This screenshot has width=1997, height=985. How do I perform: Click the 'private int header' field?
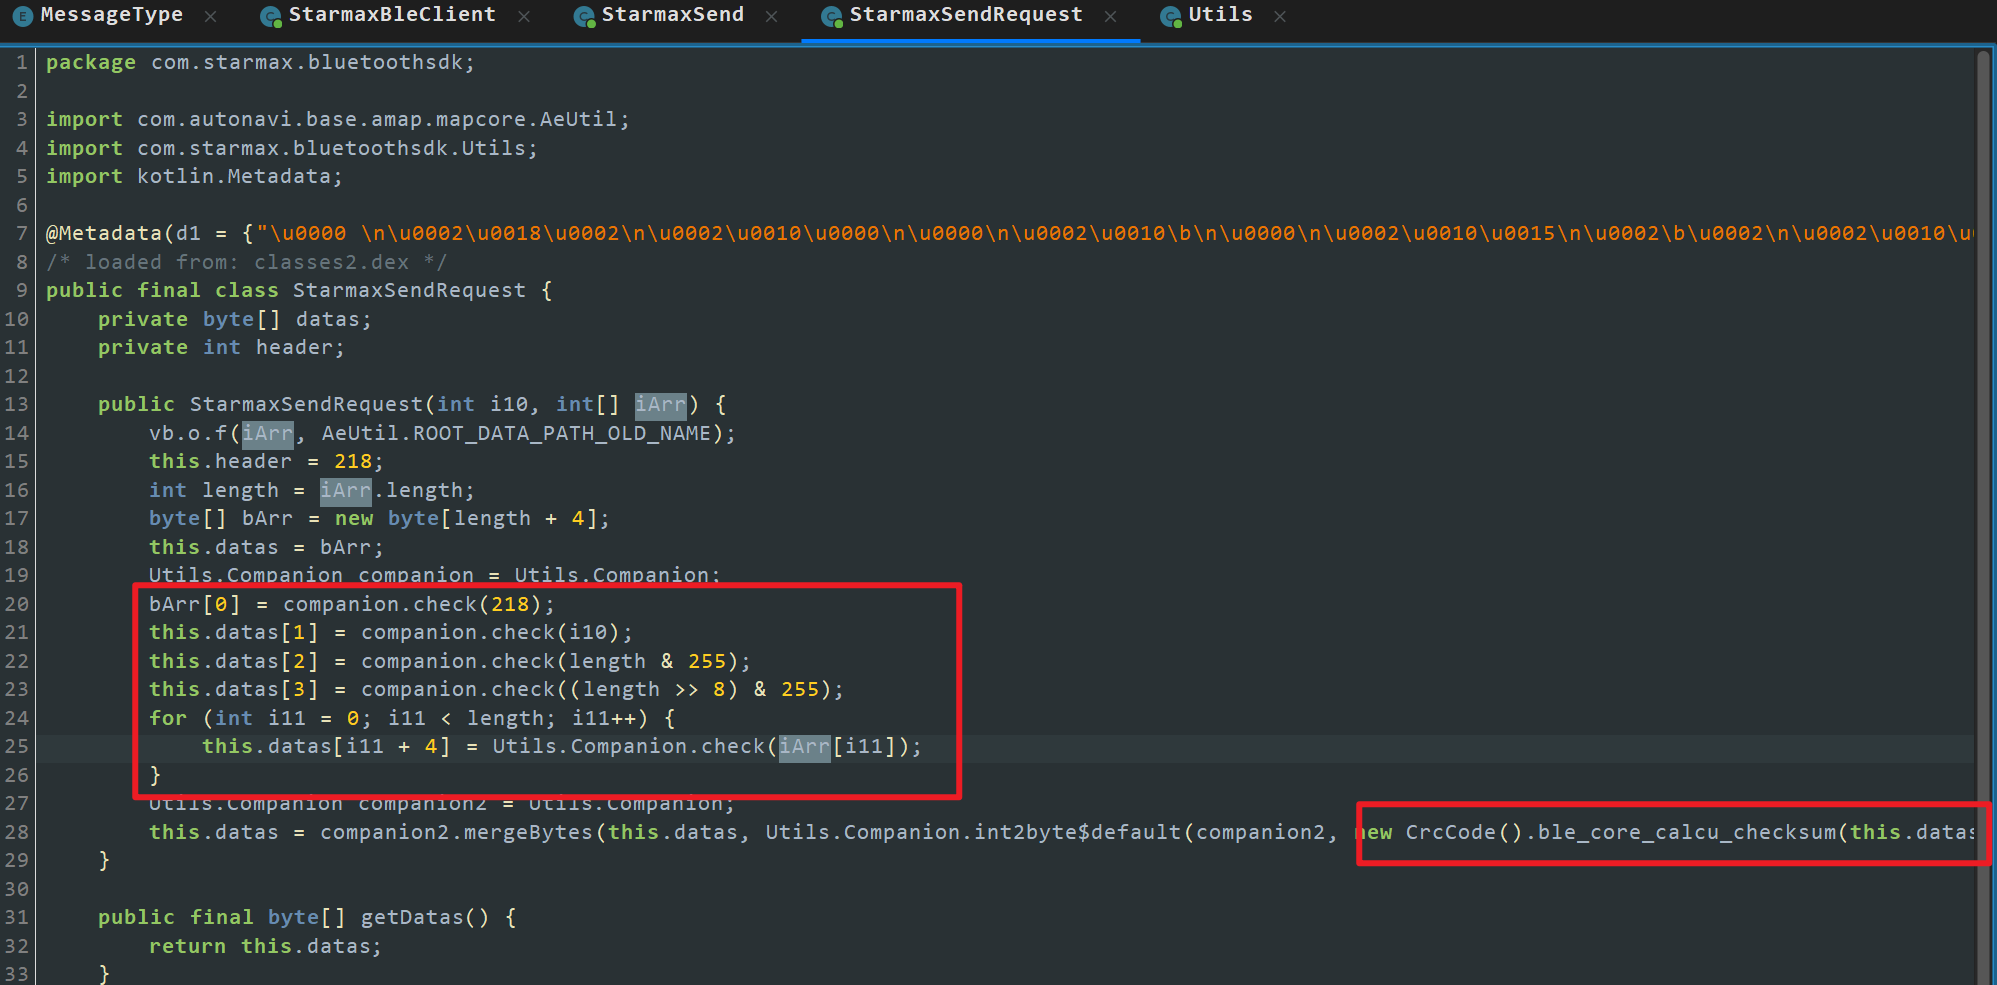click(x=221, y=347)
